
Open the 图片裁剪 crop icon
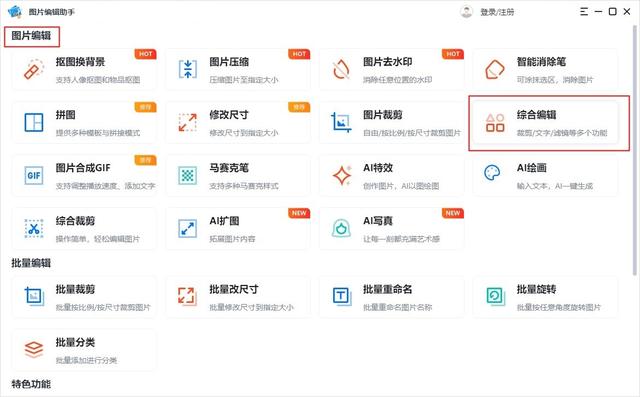pos(341,122)
